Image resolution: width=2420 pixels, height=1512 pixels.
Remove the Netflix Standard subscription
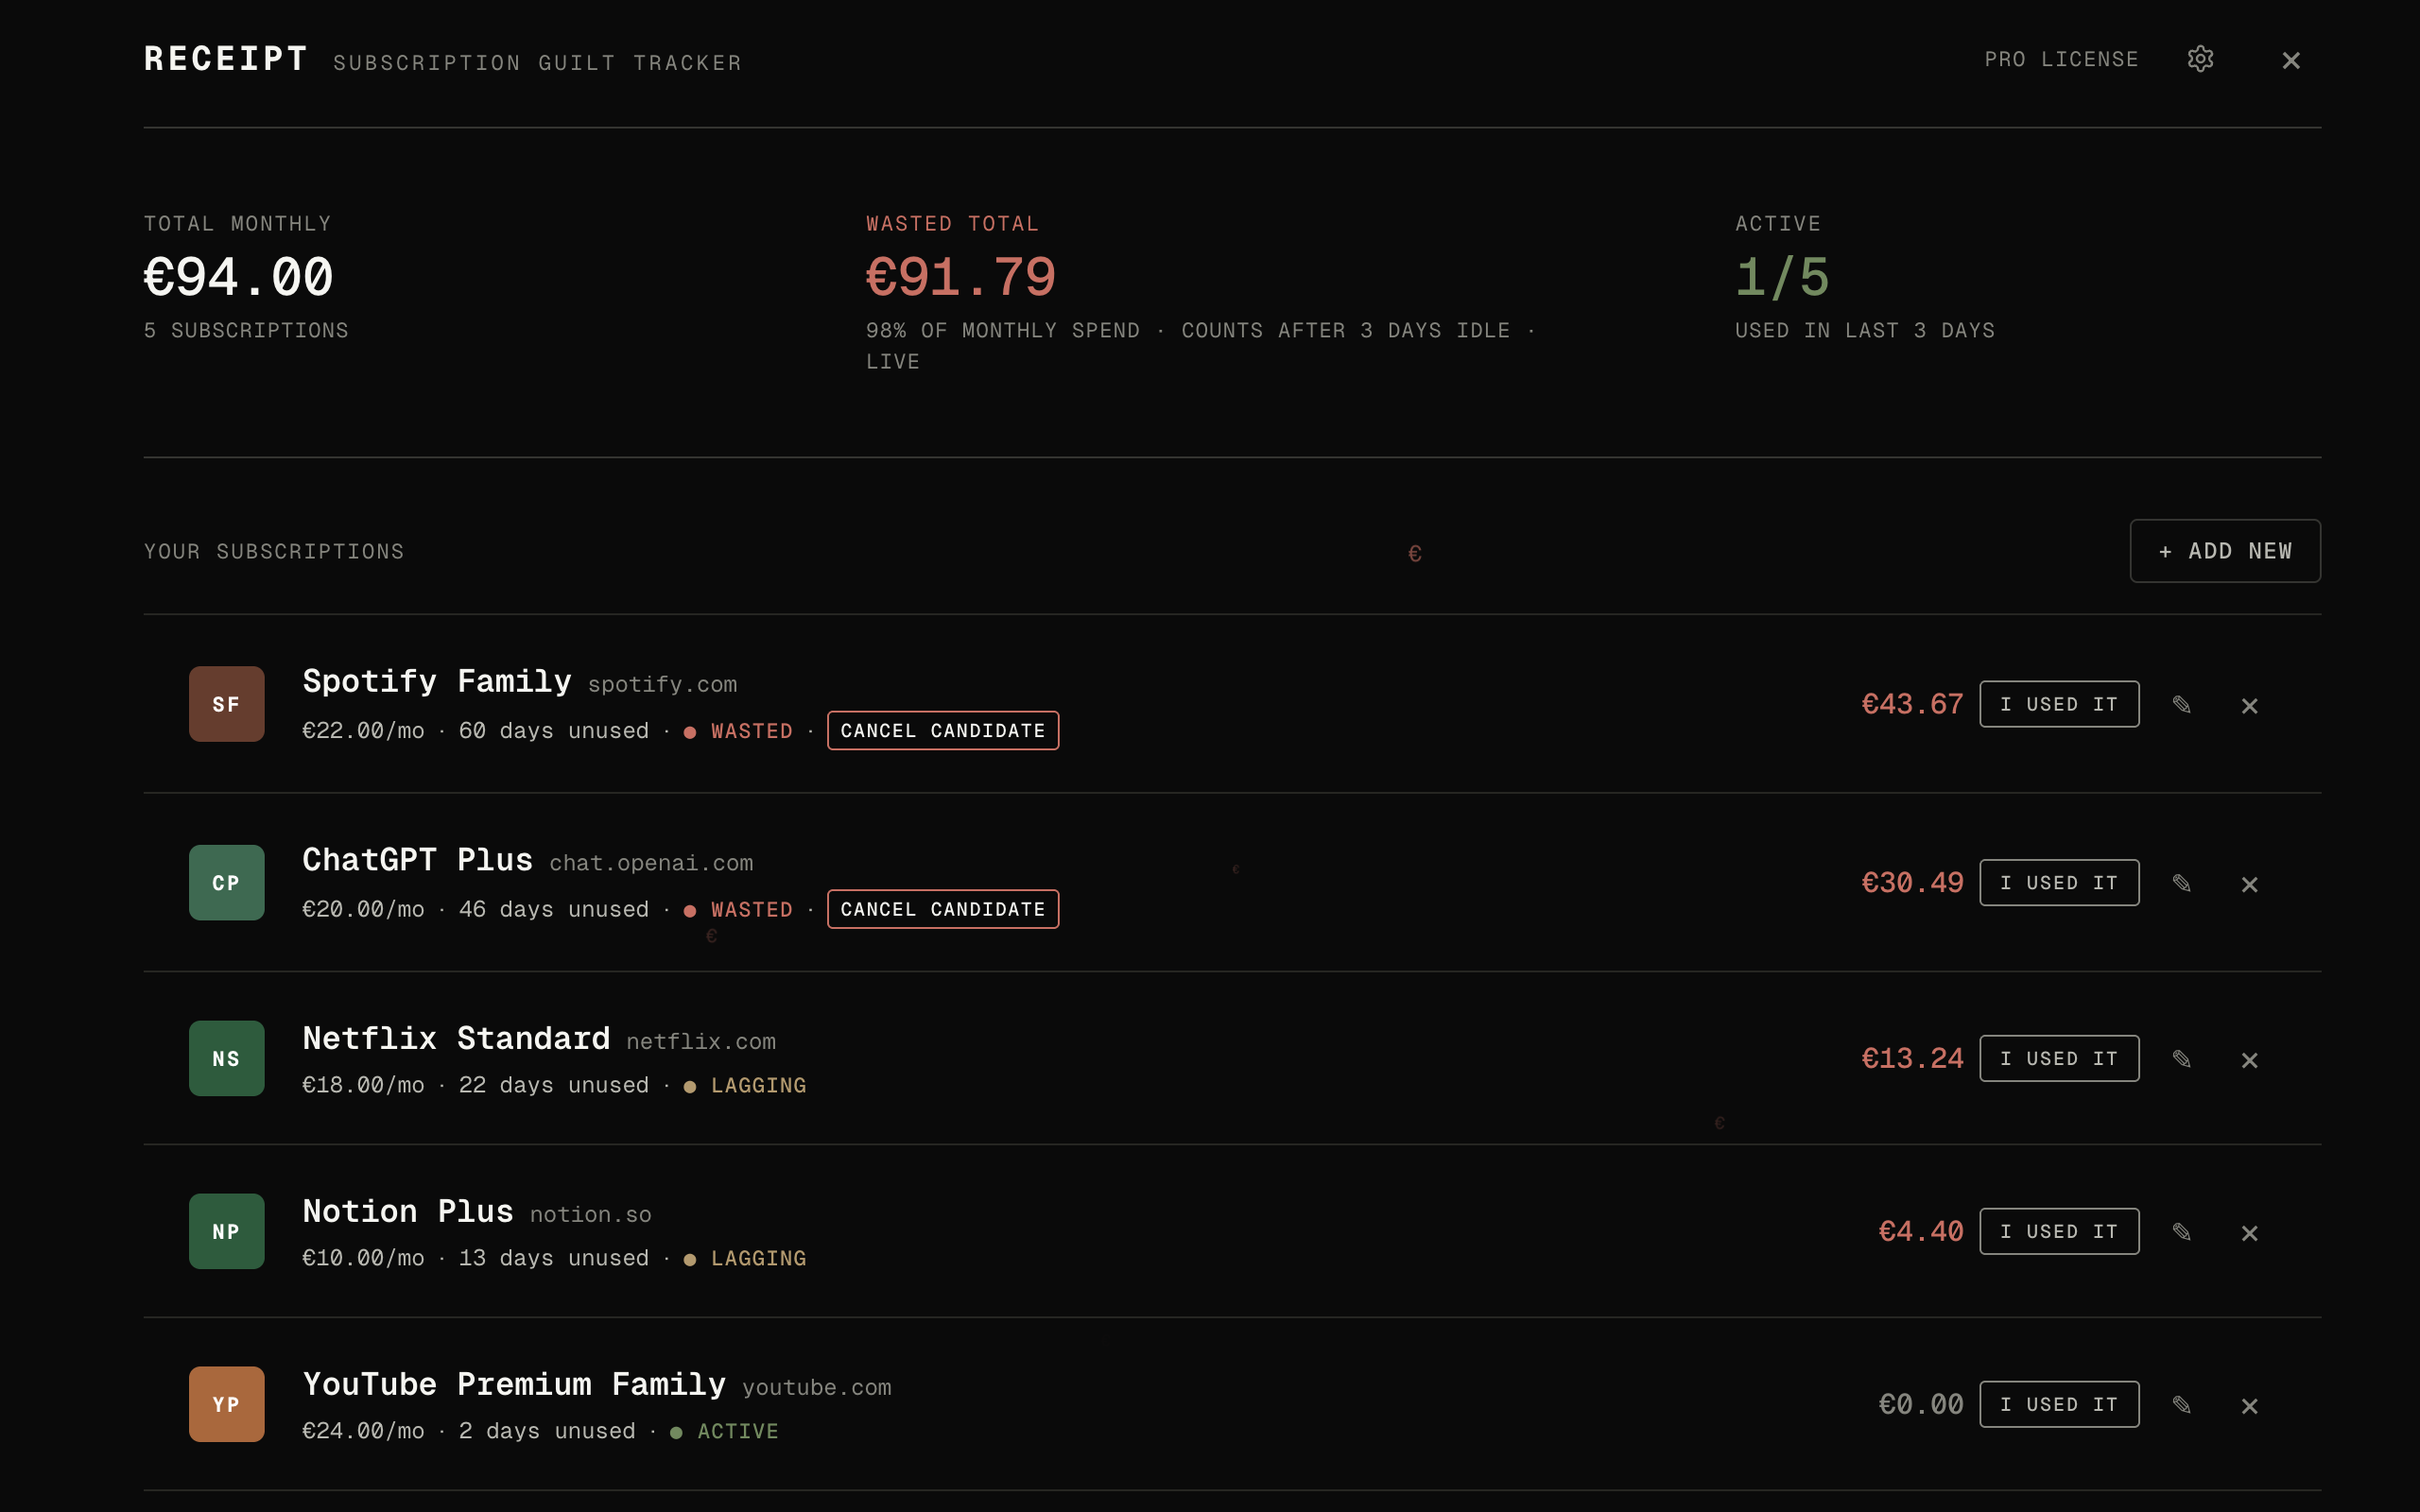coord(2250,1060)
